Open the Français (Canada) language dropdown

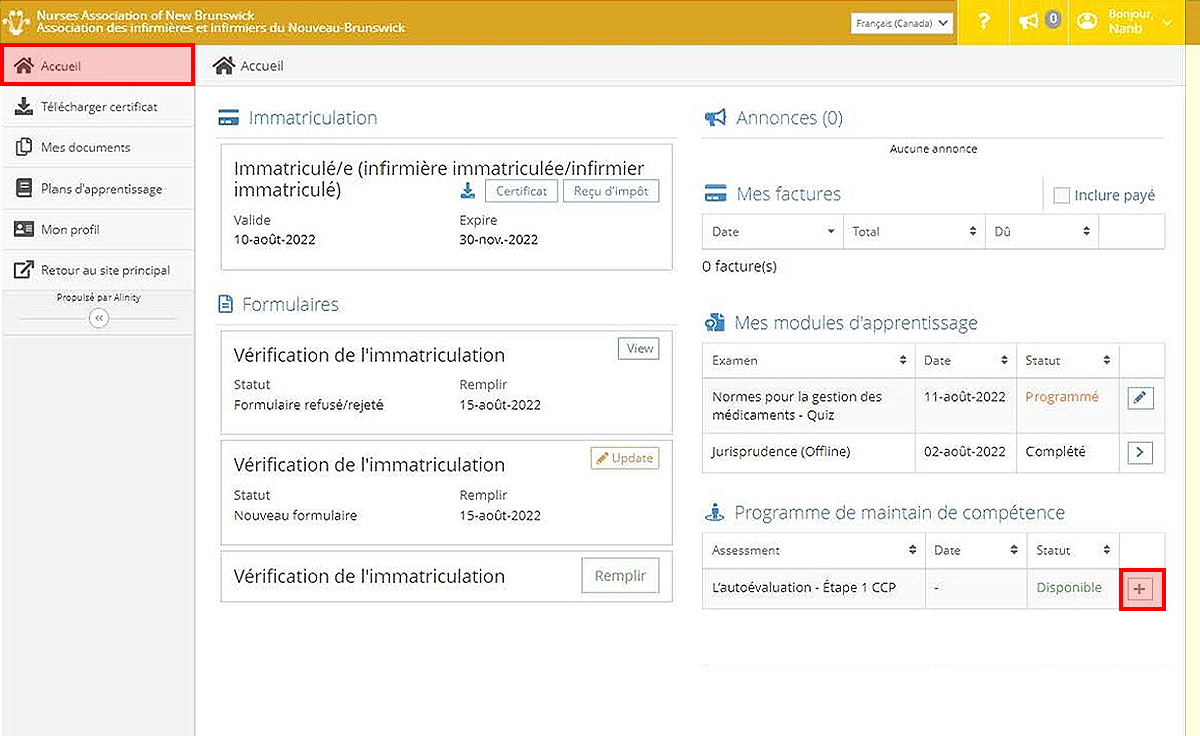click(903, 22)
